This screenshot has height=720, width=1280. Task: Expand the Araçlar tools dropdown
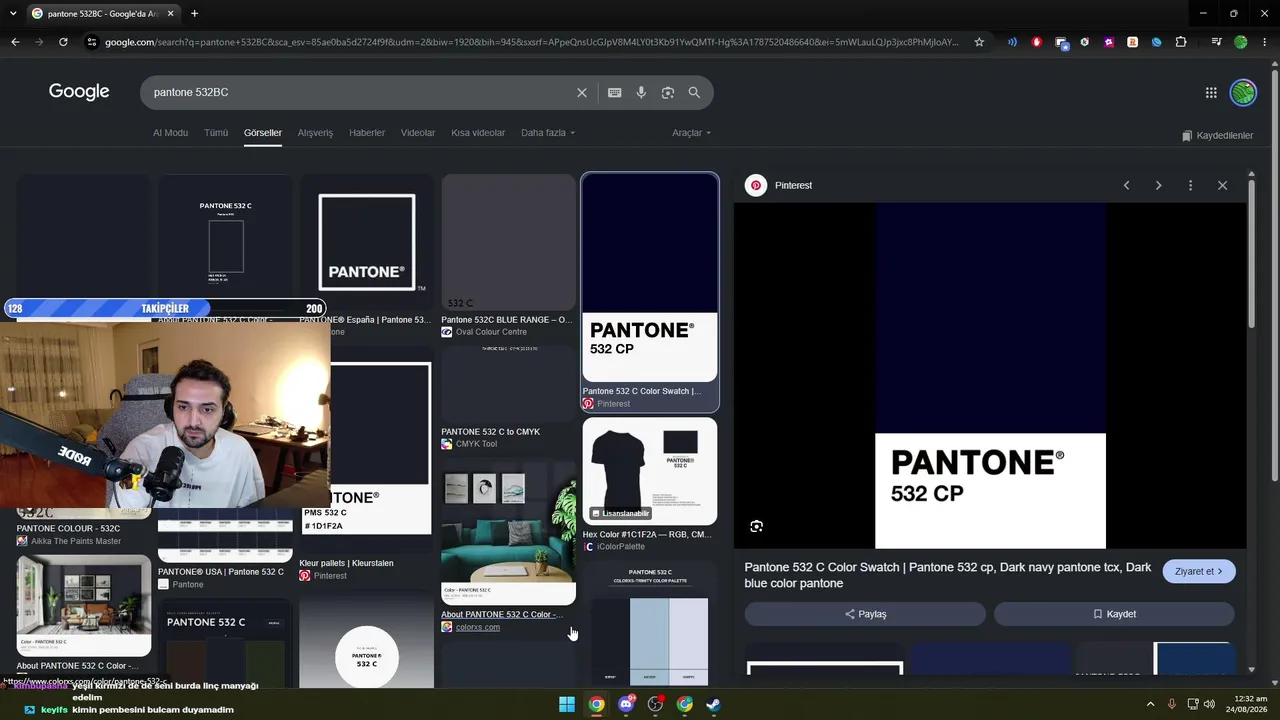(692, 133)
